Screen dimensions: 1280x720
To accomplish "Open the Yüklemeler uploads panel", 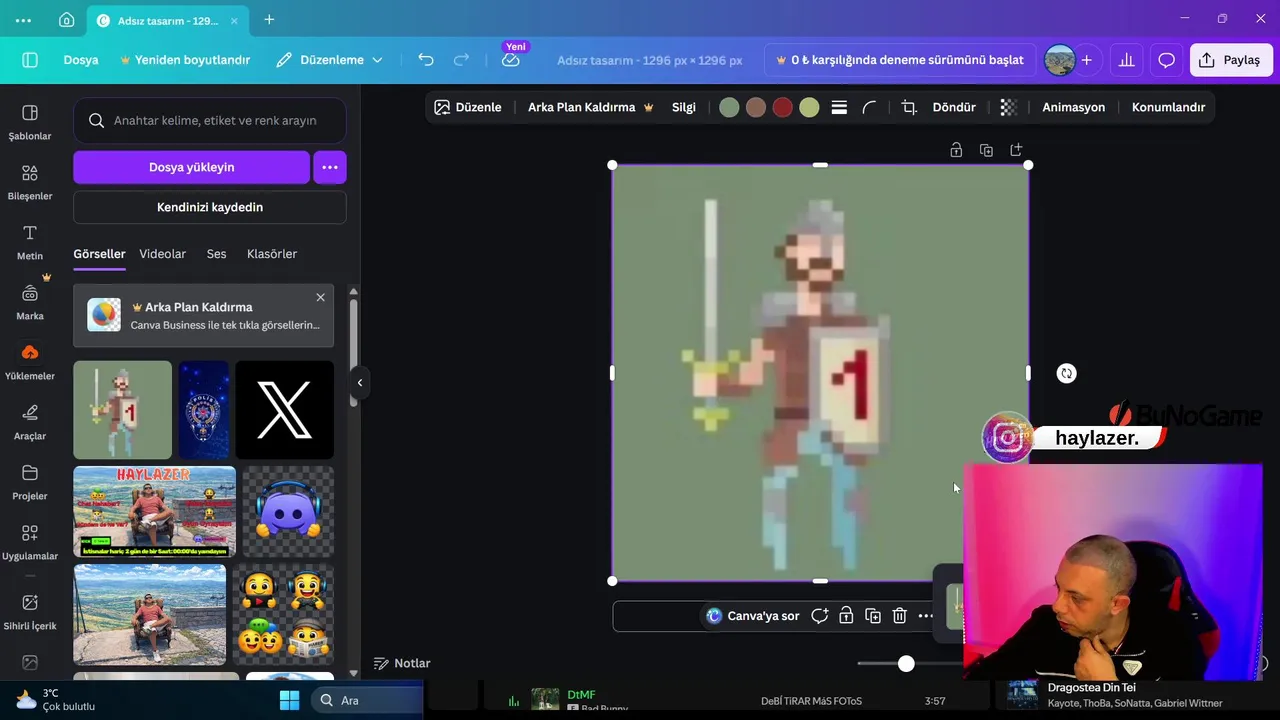I will (30, 362).
